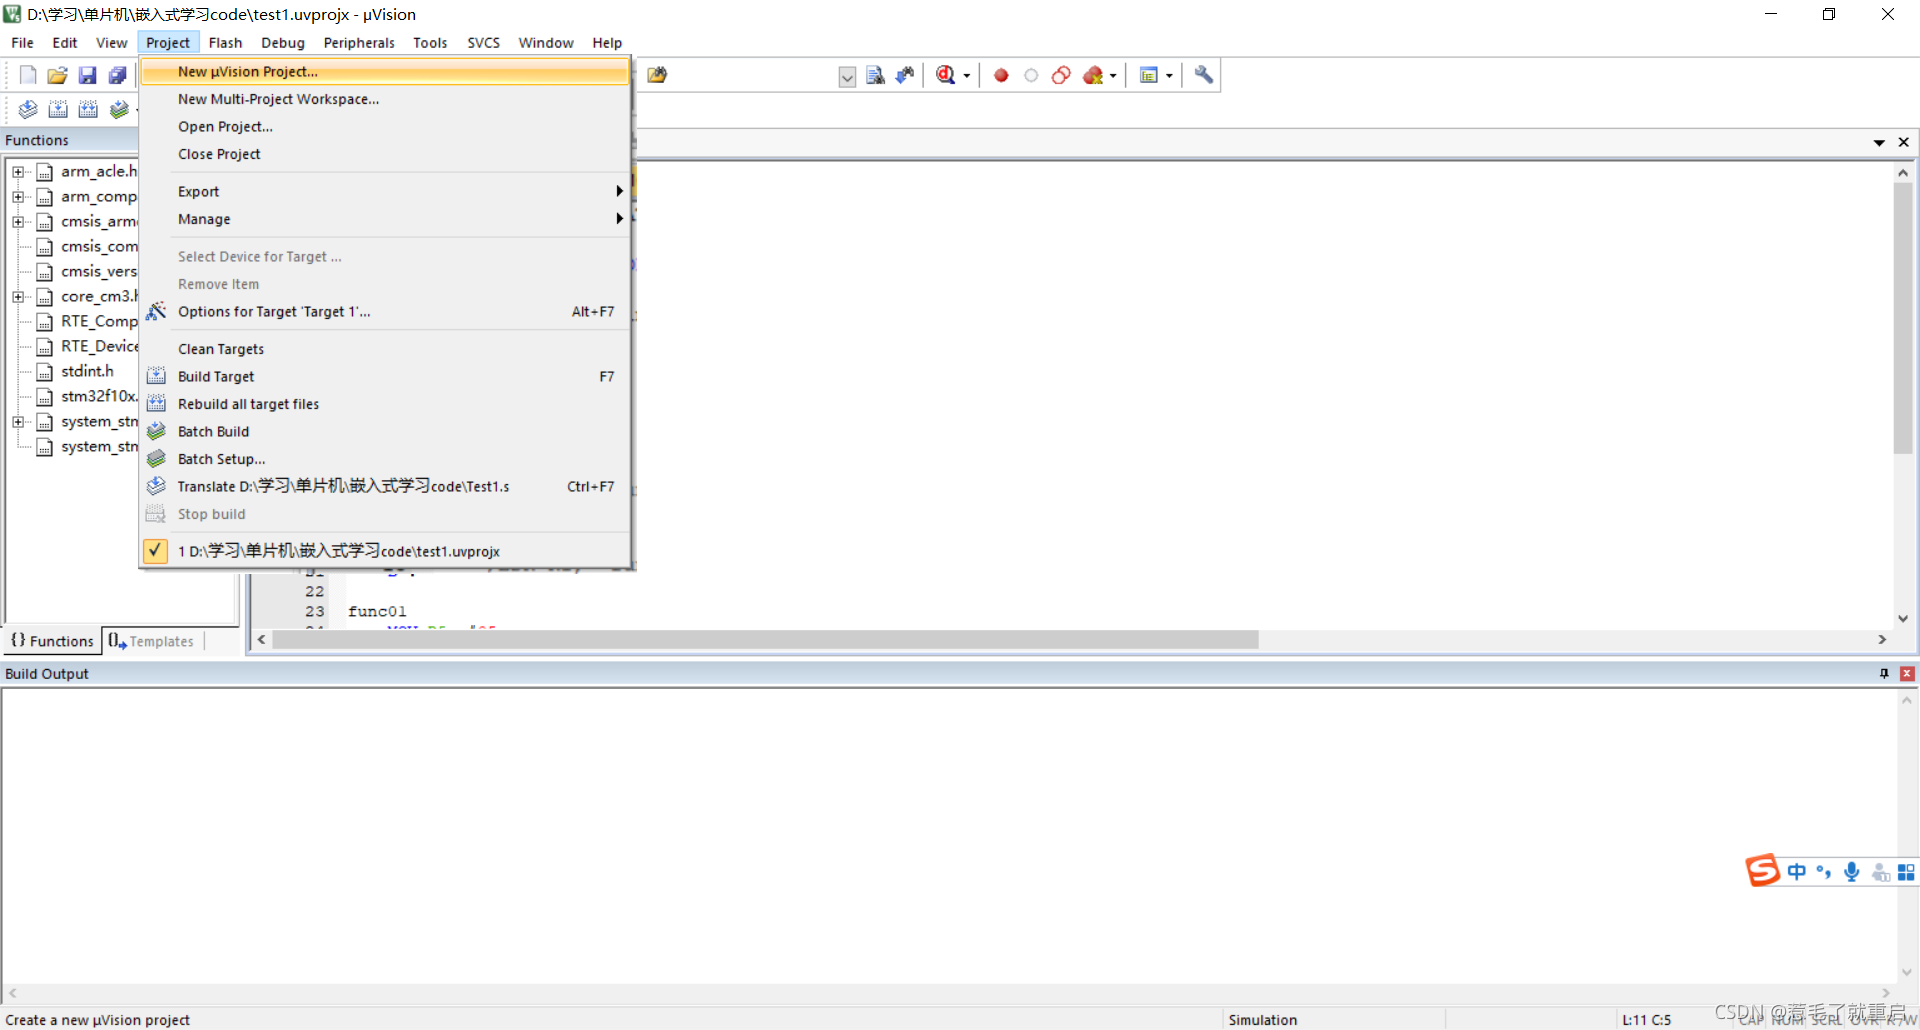Open the find combo box dropdown arrow
Viewport: 1920px width, 1030px height.
(847, 77)
